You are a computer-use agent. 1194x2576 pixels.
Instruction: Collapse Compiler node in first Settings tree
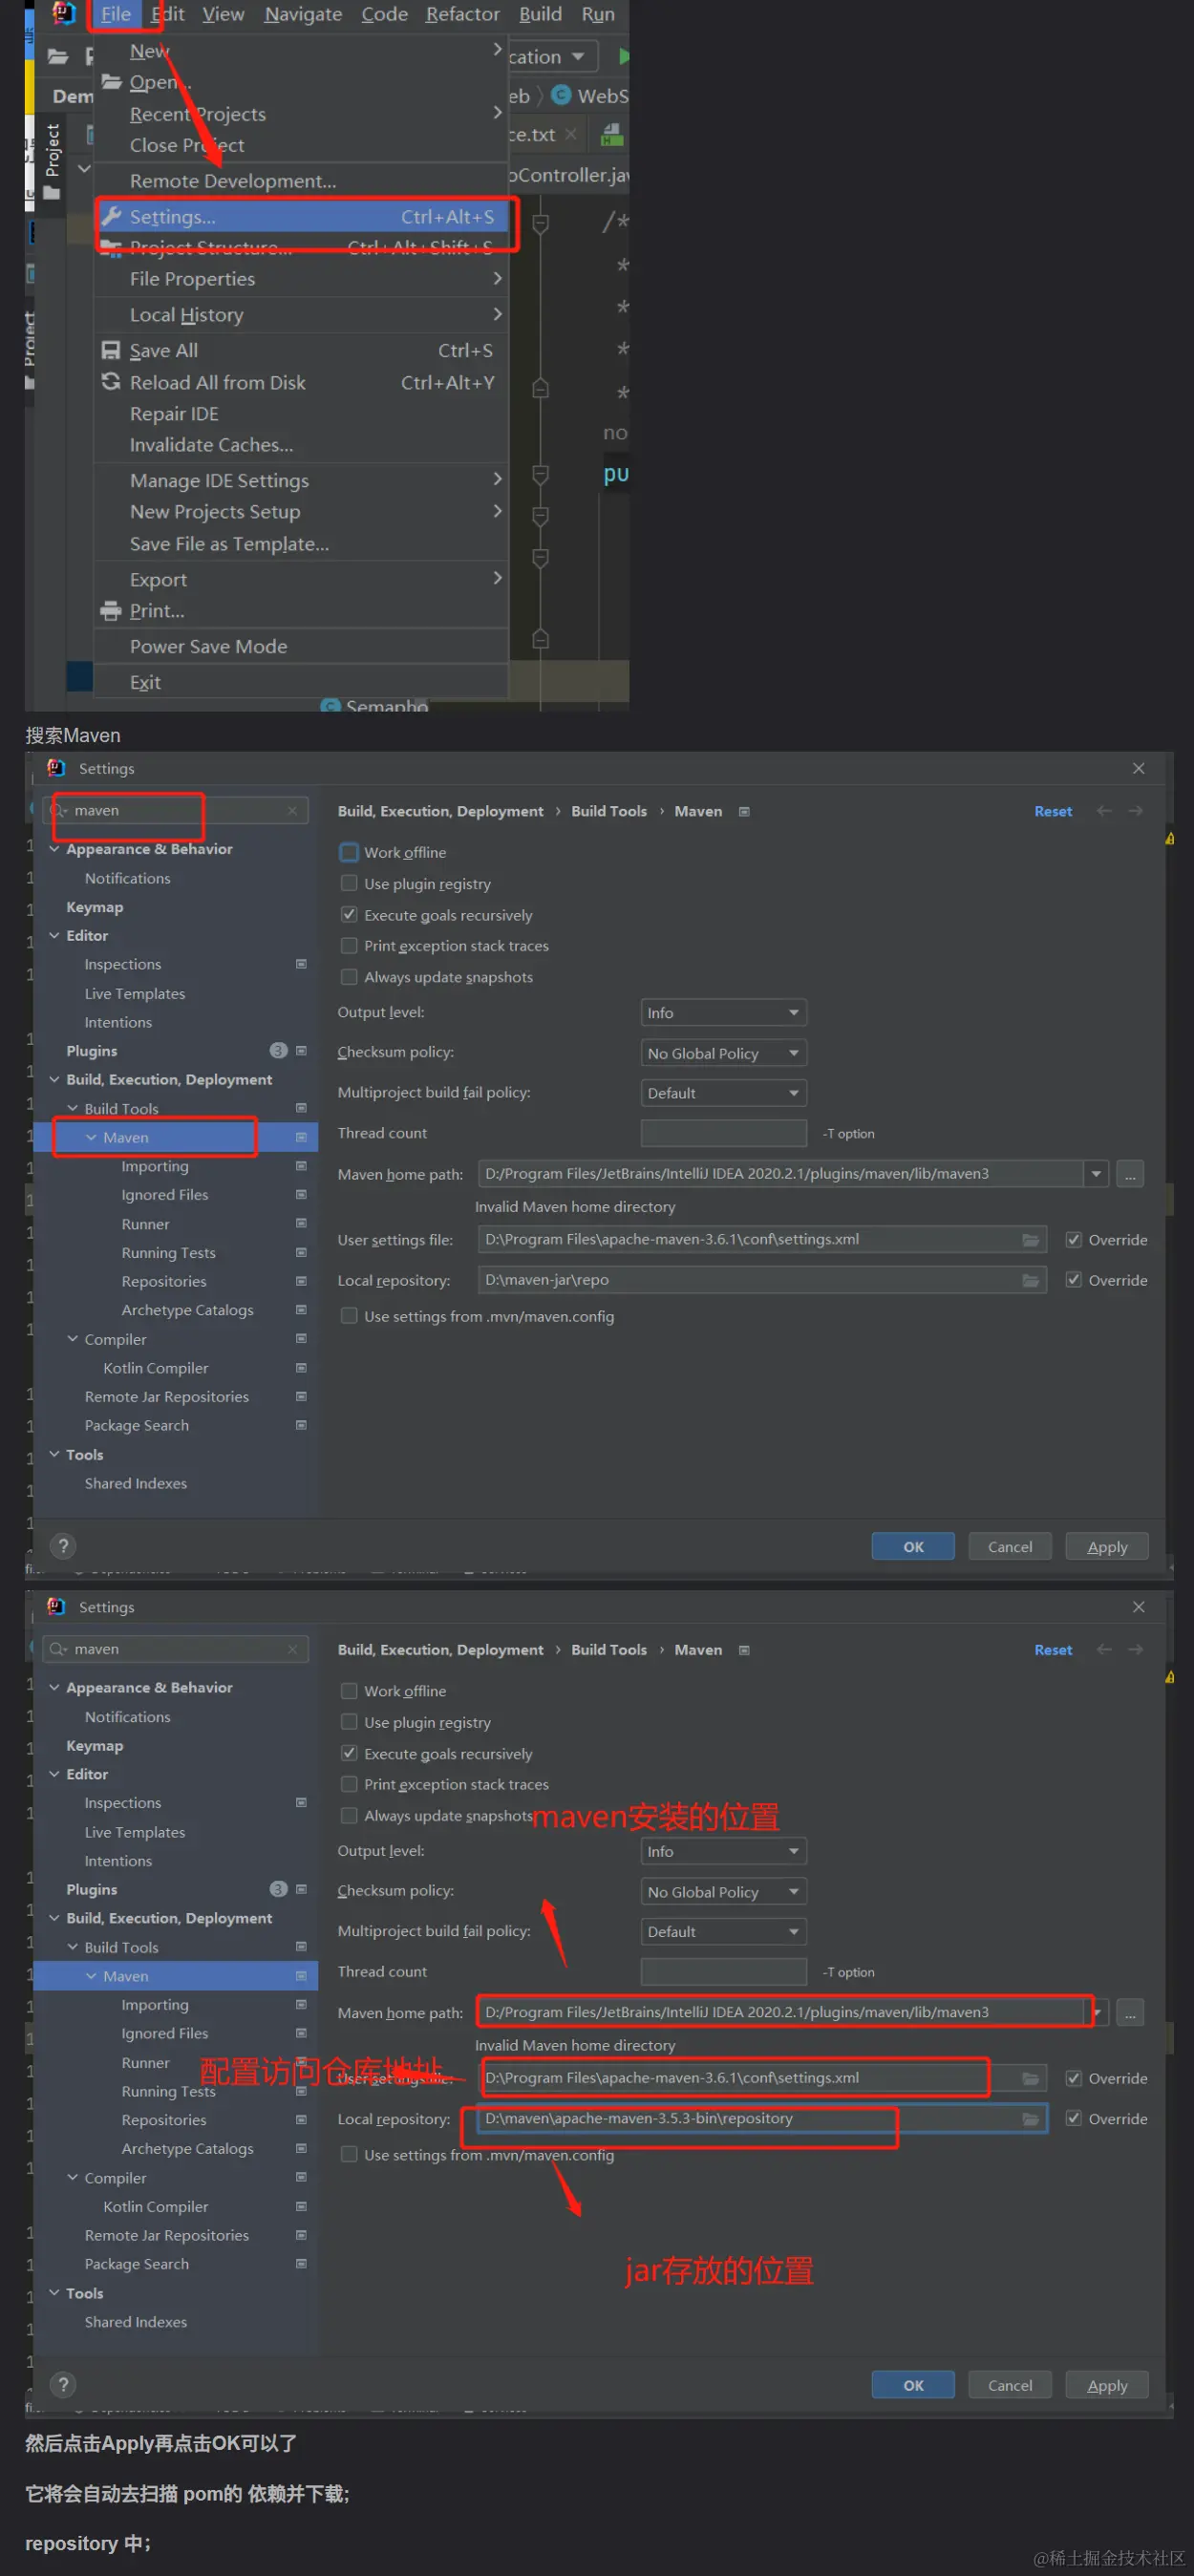click(72, 1339)
